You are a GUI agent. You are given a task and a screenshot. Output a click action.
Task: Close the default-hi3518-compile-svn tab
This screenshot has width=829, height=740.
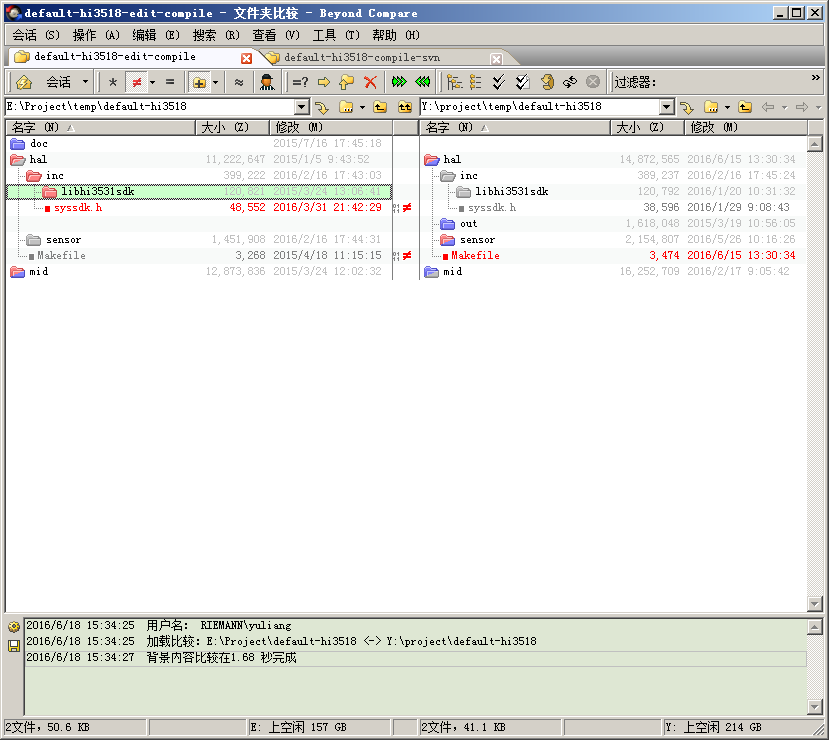[496, 59]
